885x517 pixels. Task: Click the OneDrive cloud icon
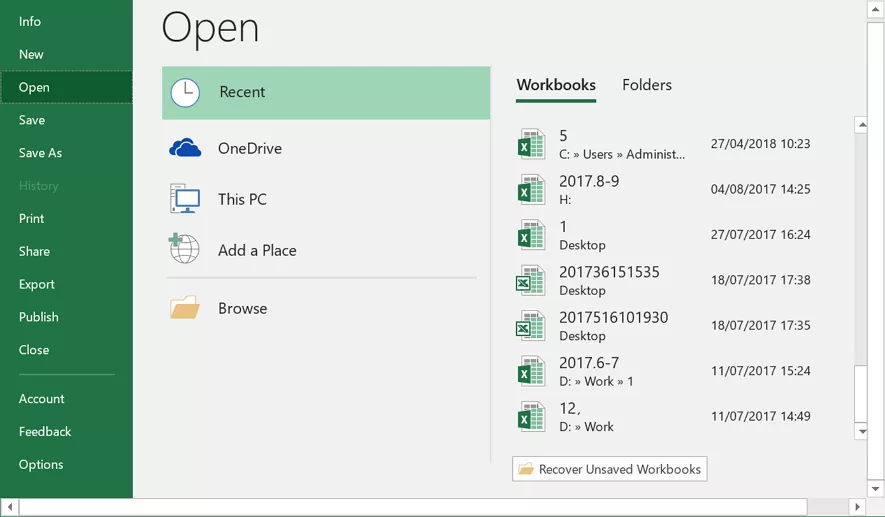[x=185, y=149]
